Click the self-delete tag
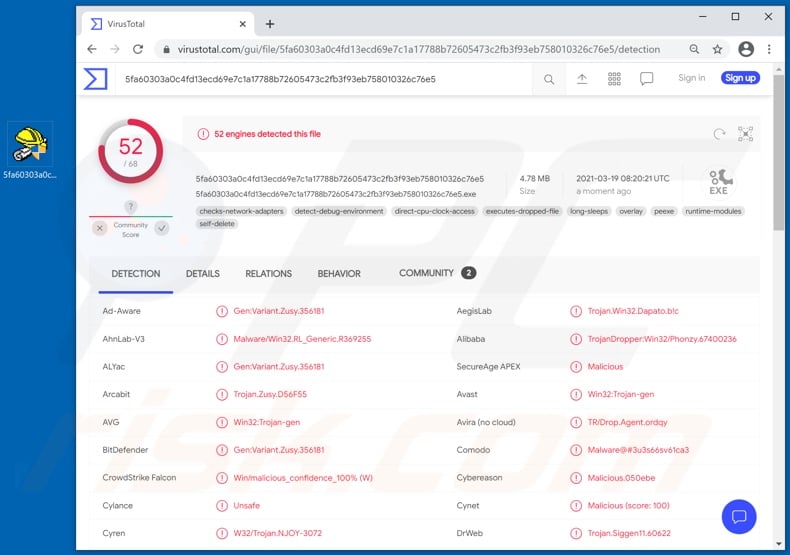Image resolution: width=790 pixels, height=555 pixels. [x=217, y=224]
